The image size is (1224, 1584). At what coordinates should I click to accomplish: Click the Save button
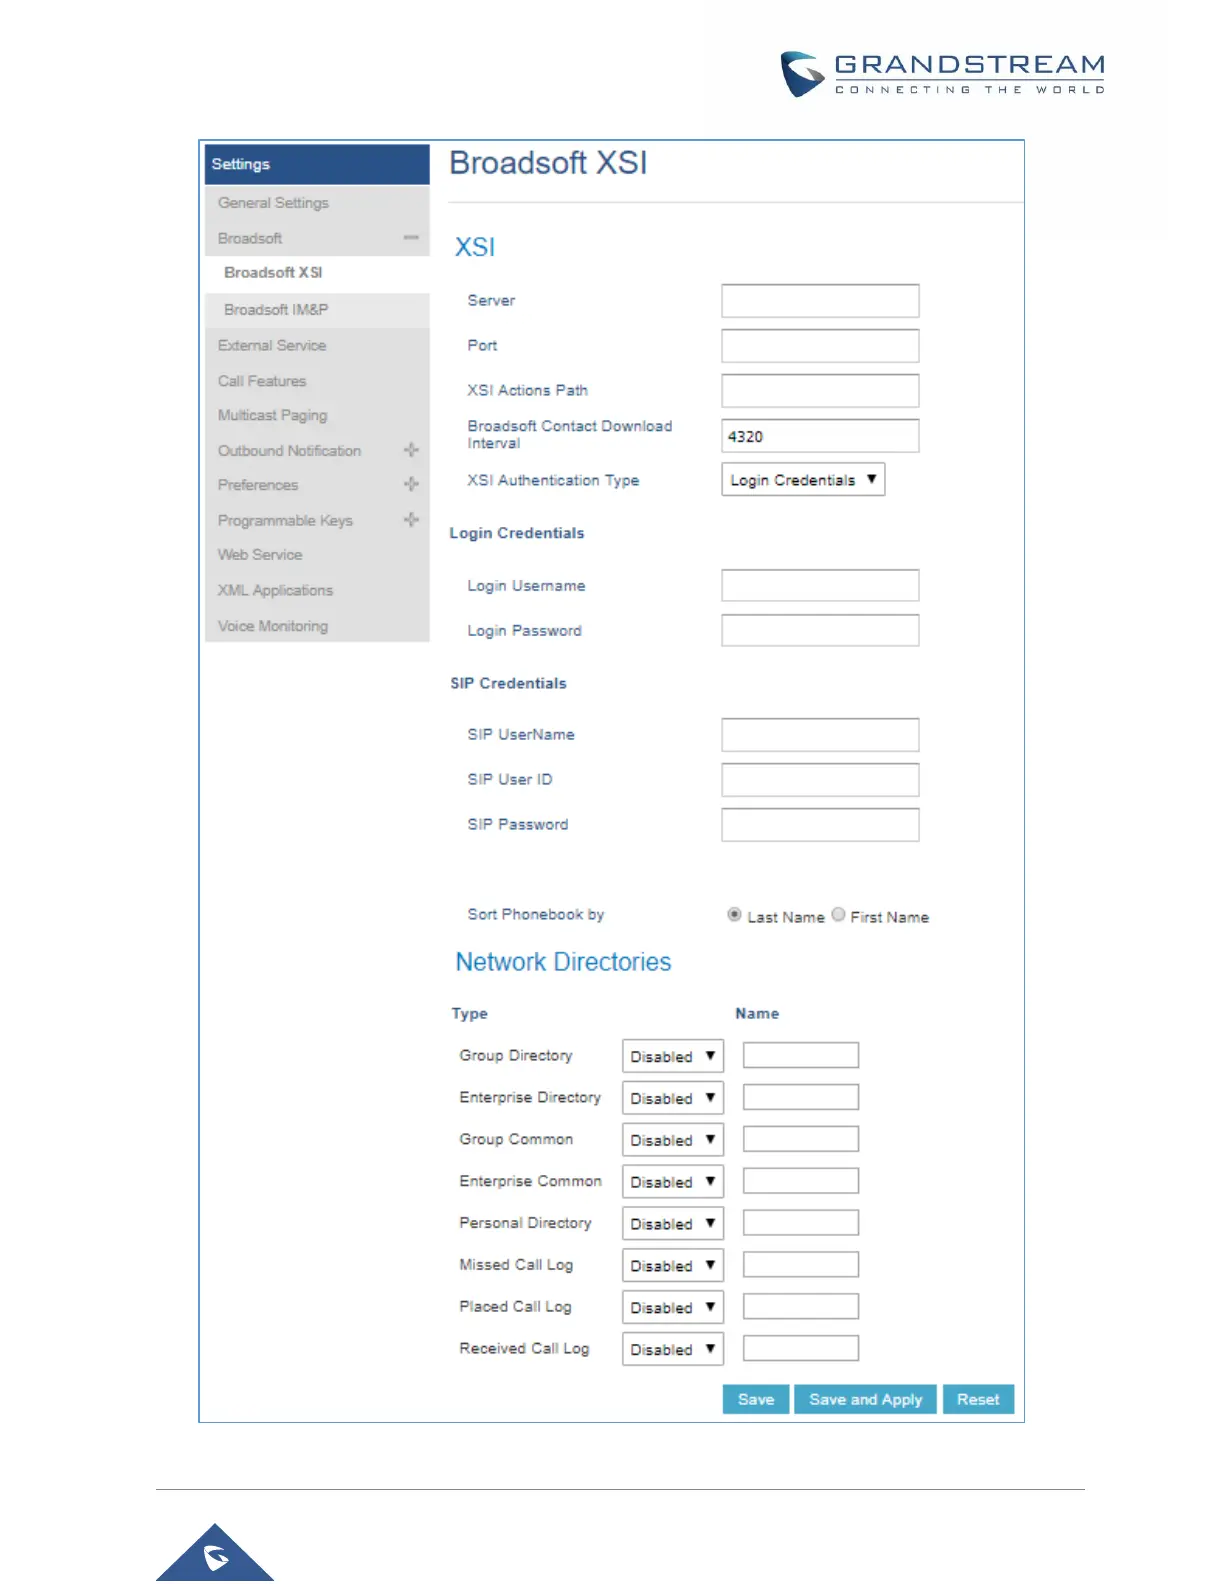click(756, 1400)
